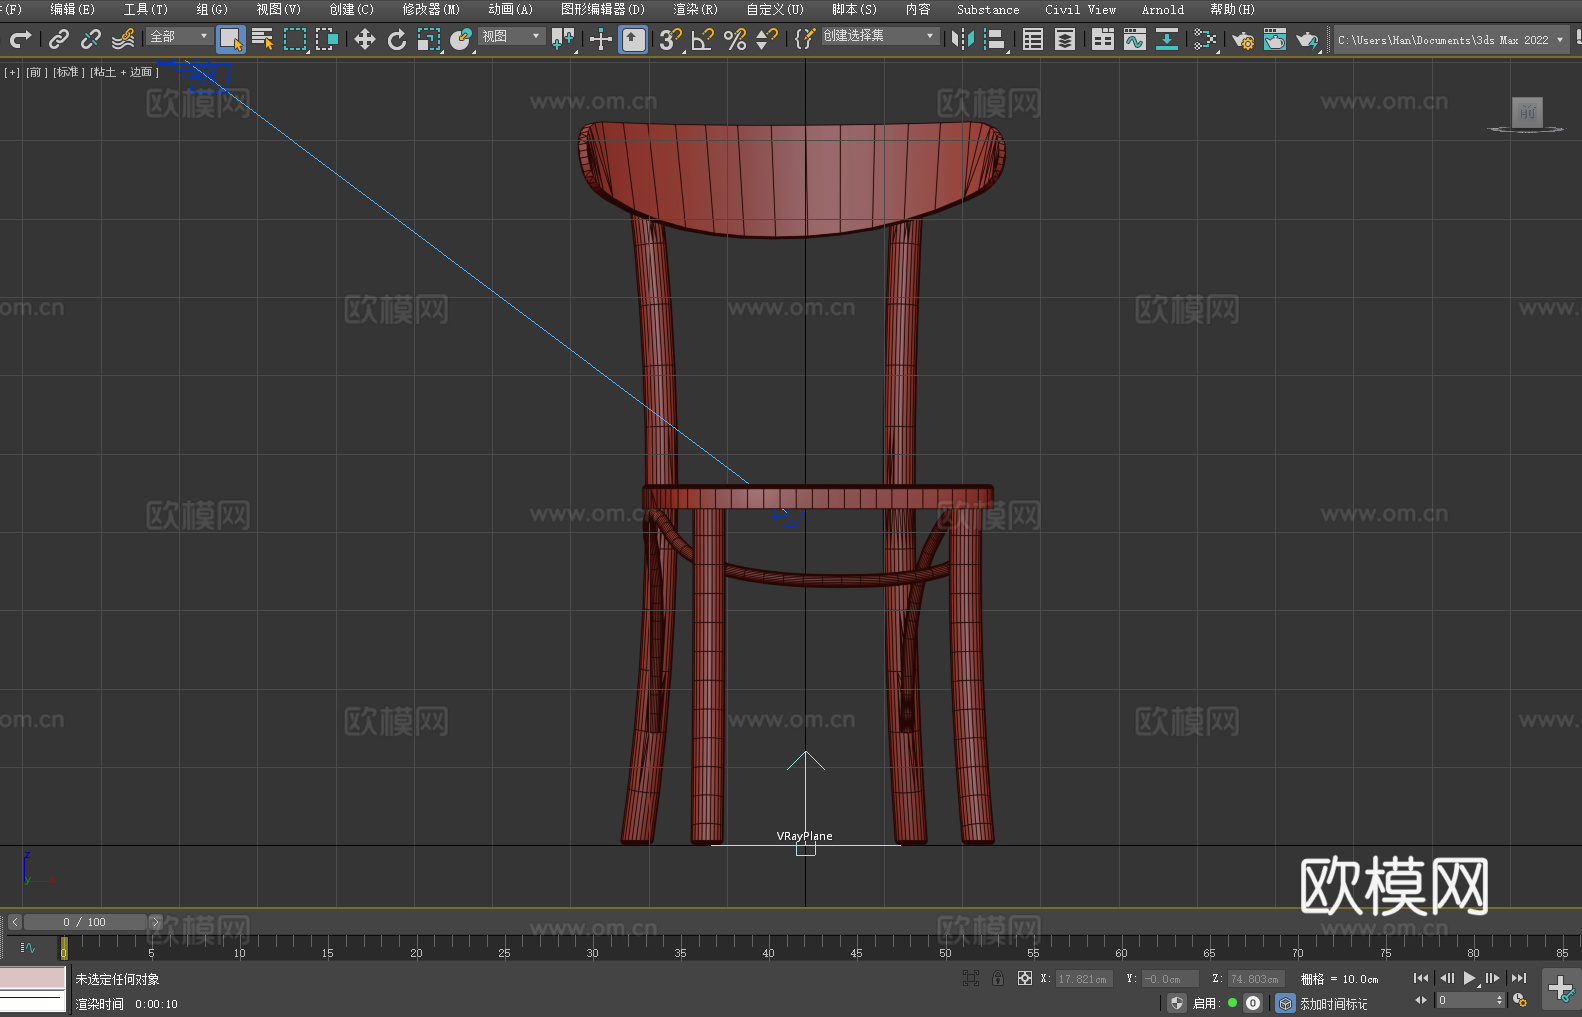
Task: Open the selection filter dropdown
Action: (x=179, y=36)
